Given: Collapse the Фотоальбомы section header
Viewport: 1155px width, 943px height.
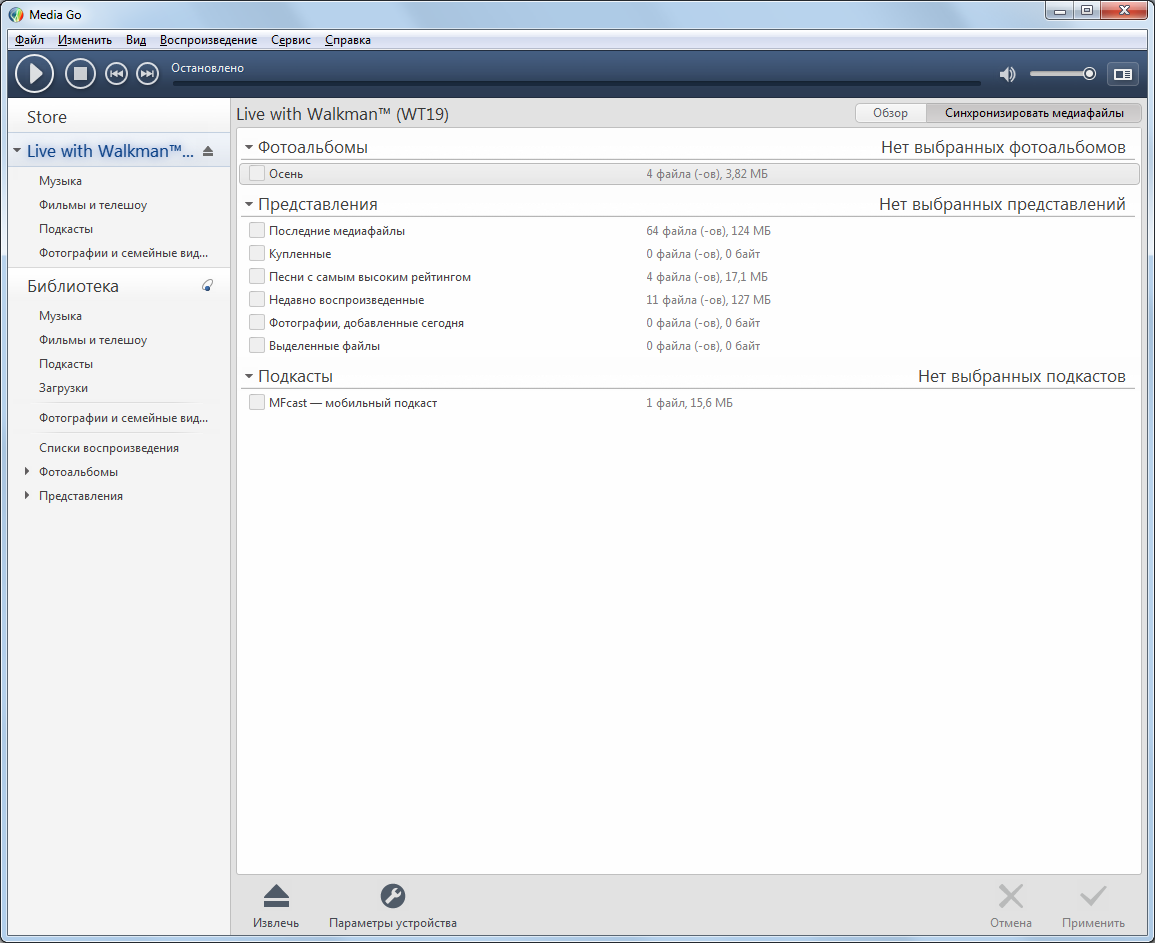Looking at the screenshot, I should pyautogui.click(x=249, y=147).
